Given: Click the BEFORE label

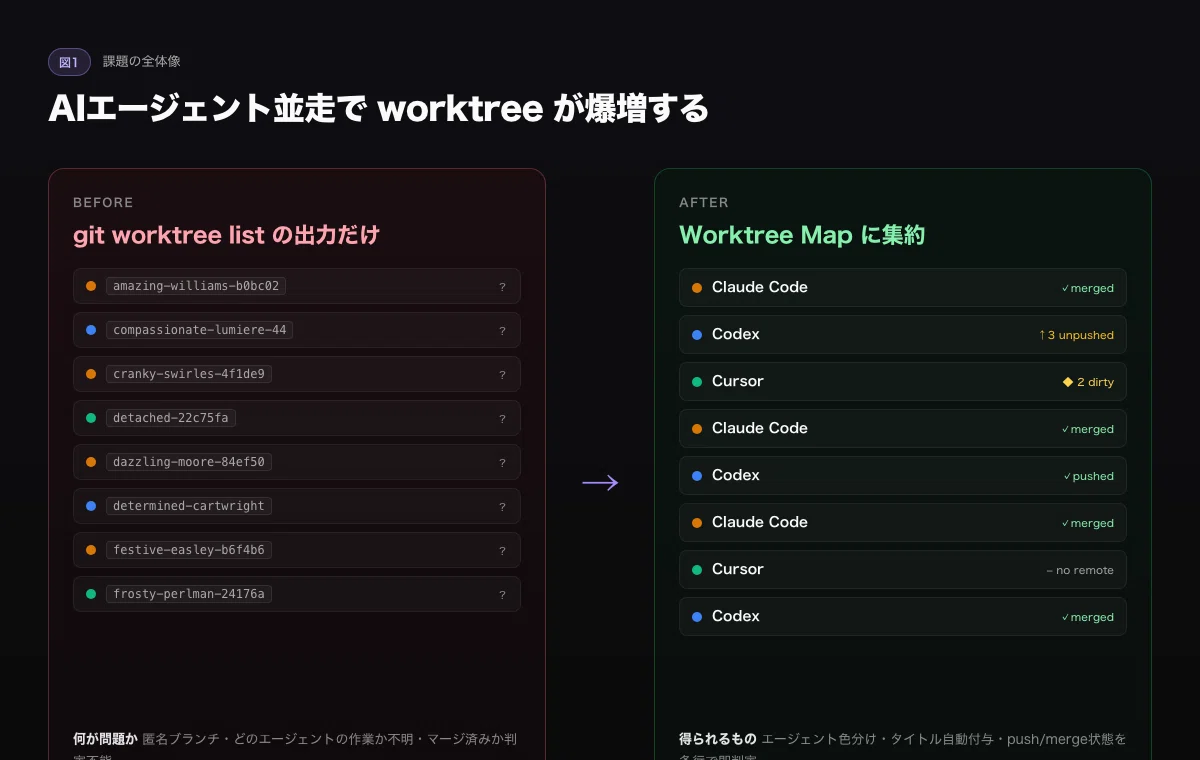Looking at the screenshot, I should (103, 203).
